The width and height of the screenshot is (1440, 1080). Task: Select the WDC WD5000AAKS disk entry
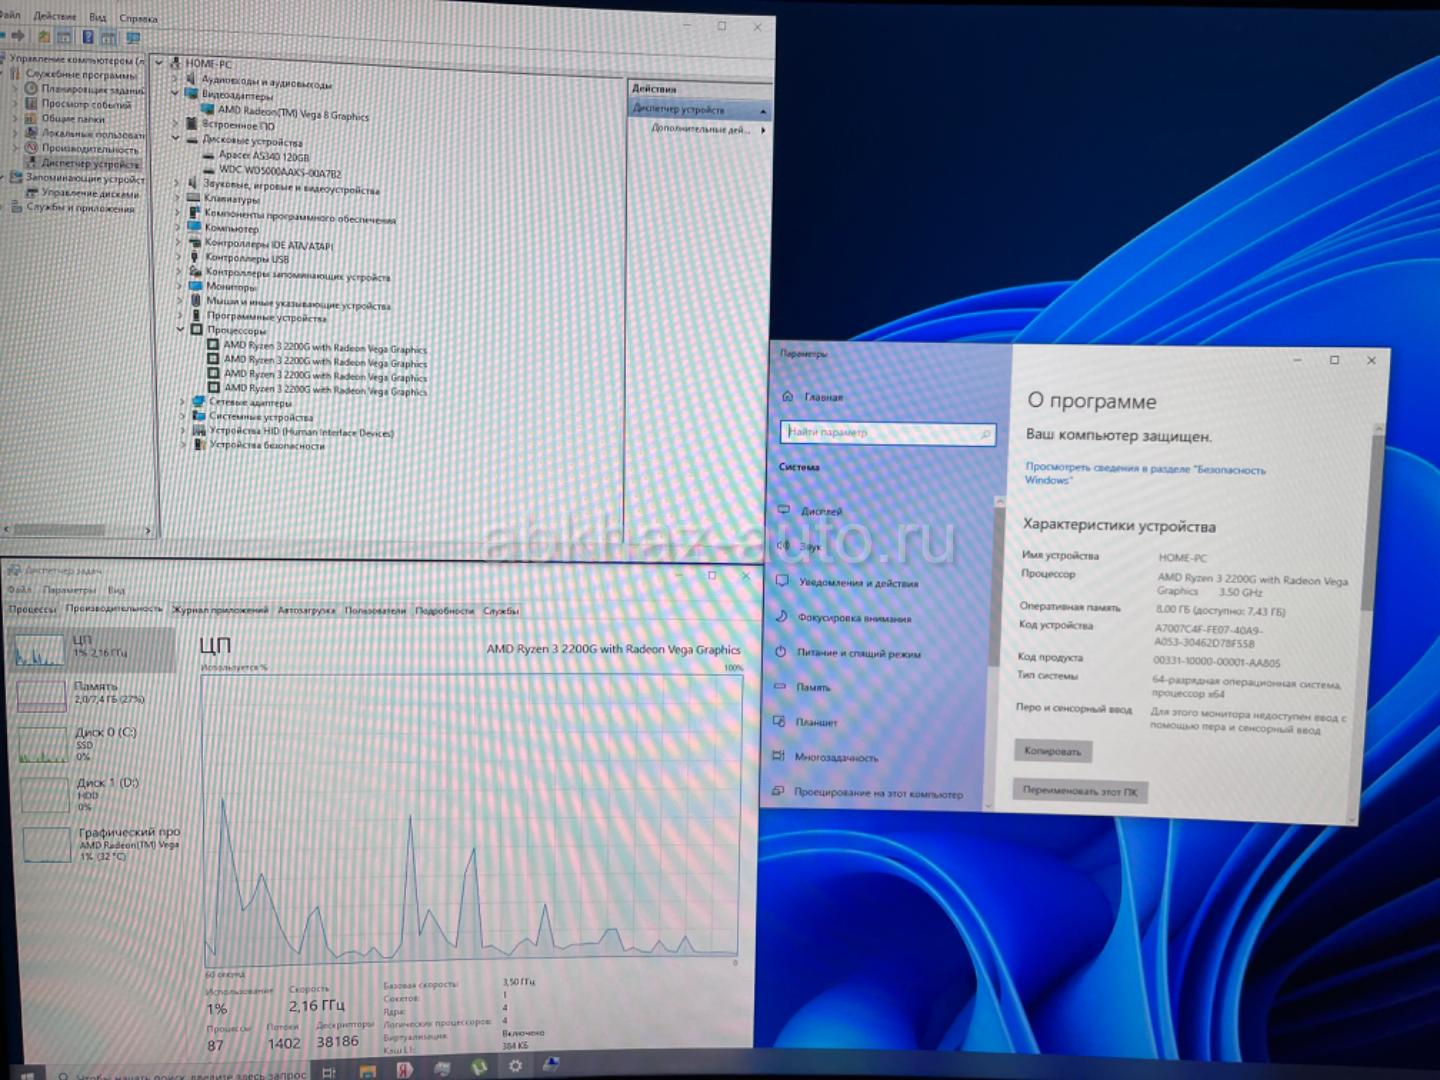[280, 171]
